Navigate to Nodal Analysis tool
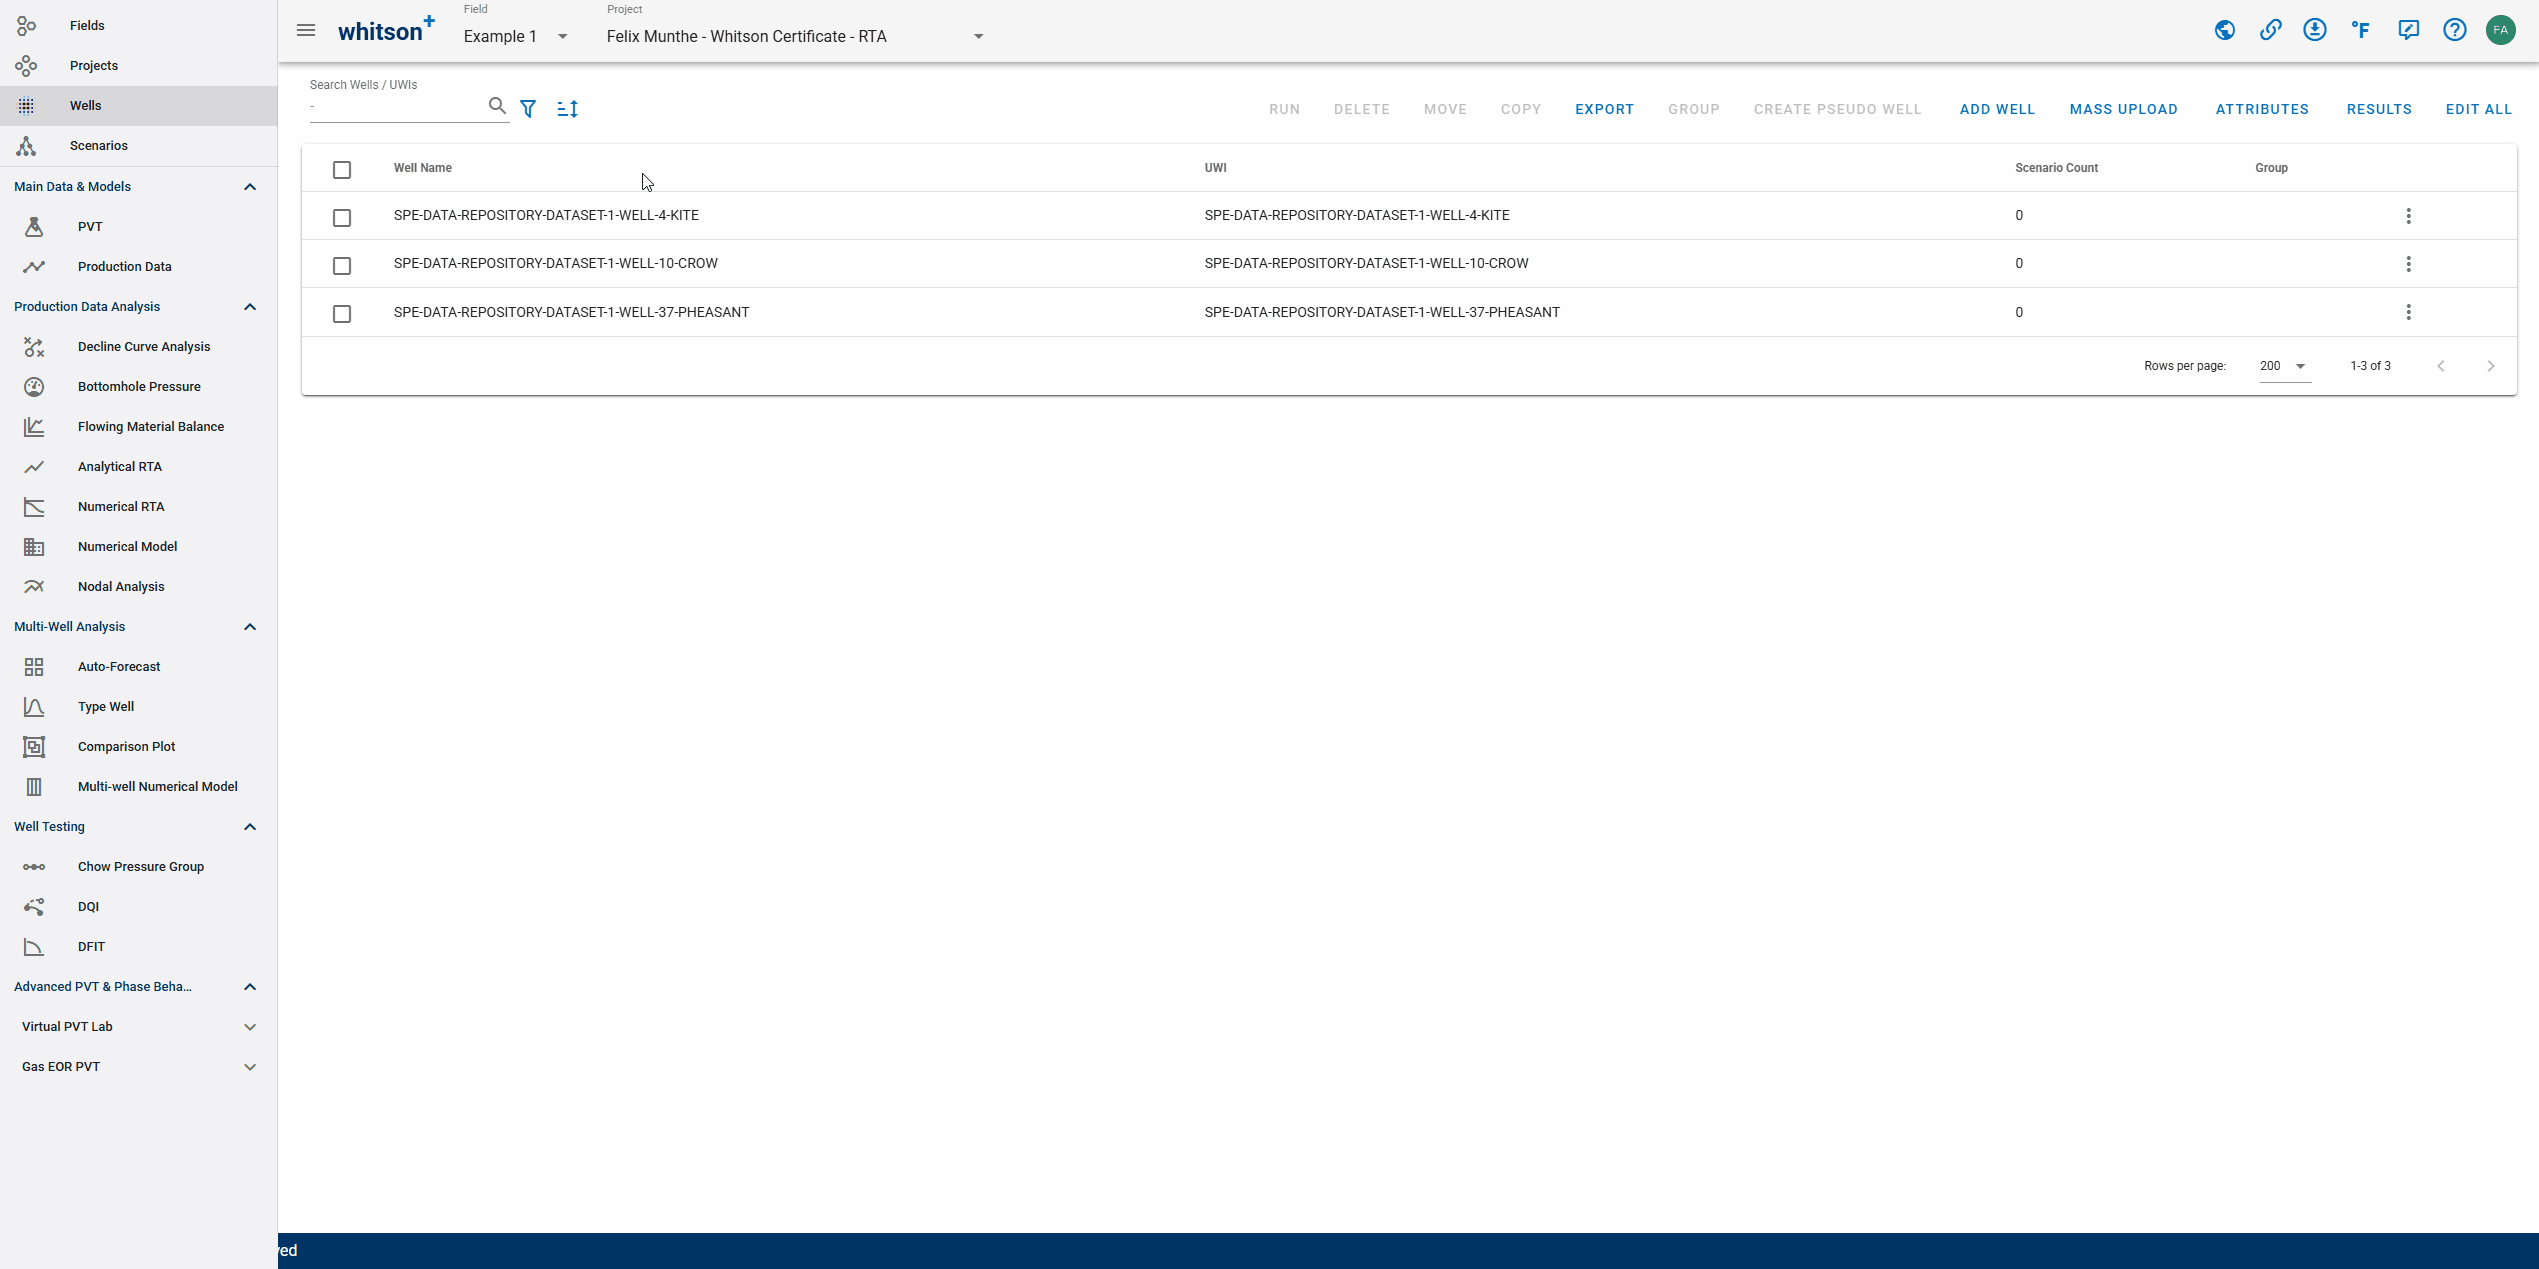2539x1269 pixels. 120,586
